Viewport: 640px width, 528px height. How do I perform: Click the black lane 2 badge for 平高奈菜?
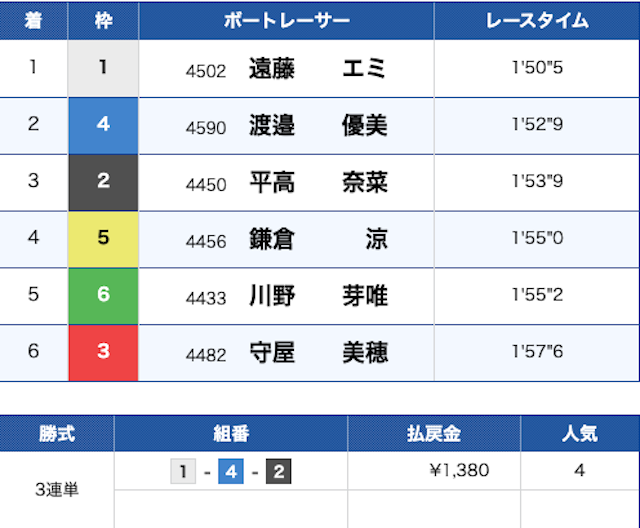(103, 182)
